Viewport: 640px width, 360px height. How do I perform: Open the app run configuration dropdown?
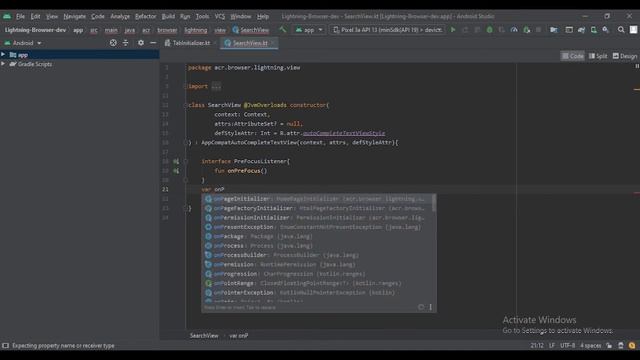309,30
